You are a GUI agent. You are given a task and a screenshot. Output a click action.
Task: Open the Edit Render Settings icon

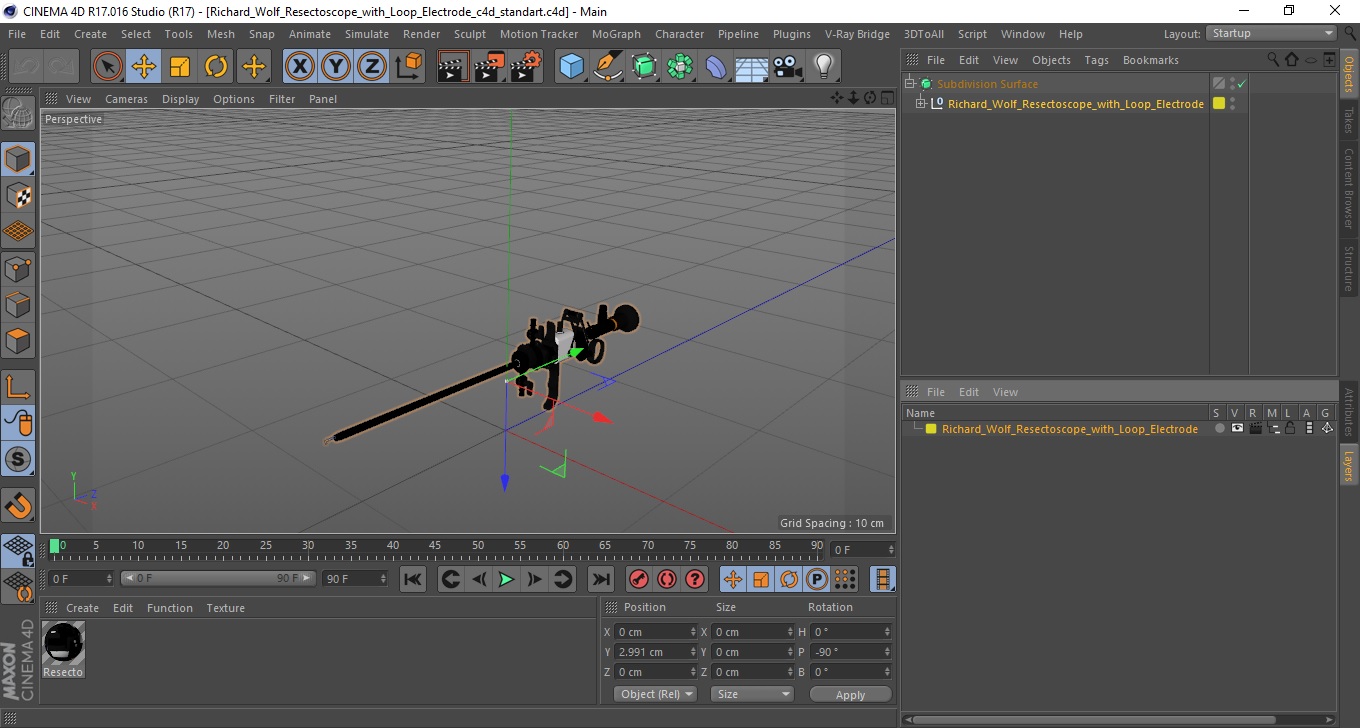point(526,67)
